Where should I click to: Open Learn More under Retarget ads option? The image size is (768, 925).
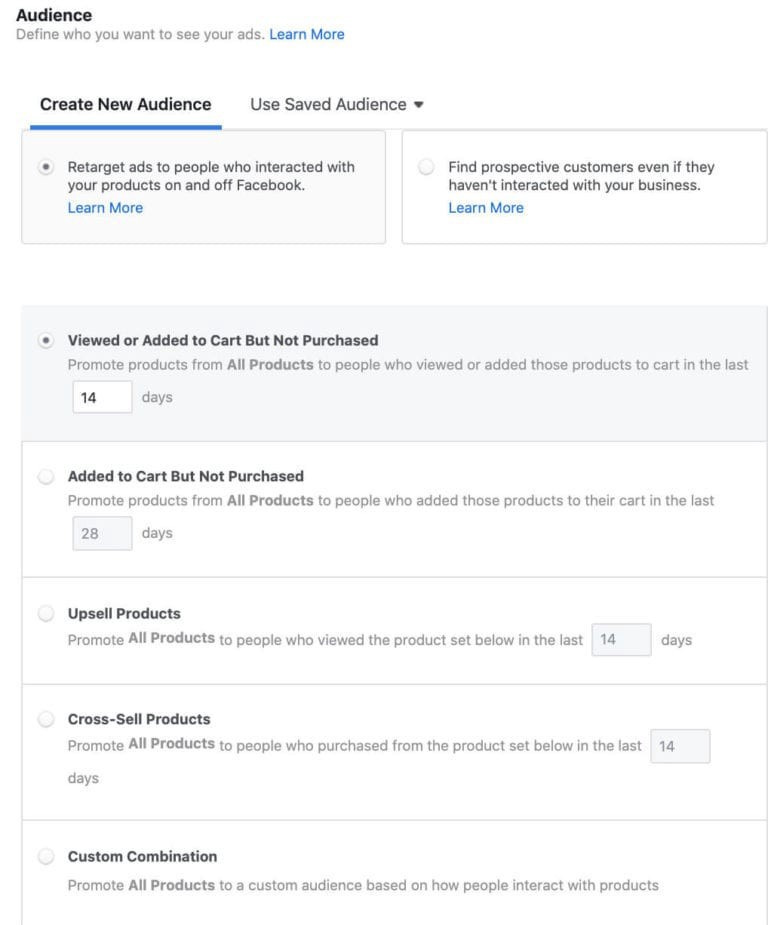pyautogui.click(x=106, y=208)
